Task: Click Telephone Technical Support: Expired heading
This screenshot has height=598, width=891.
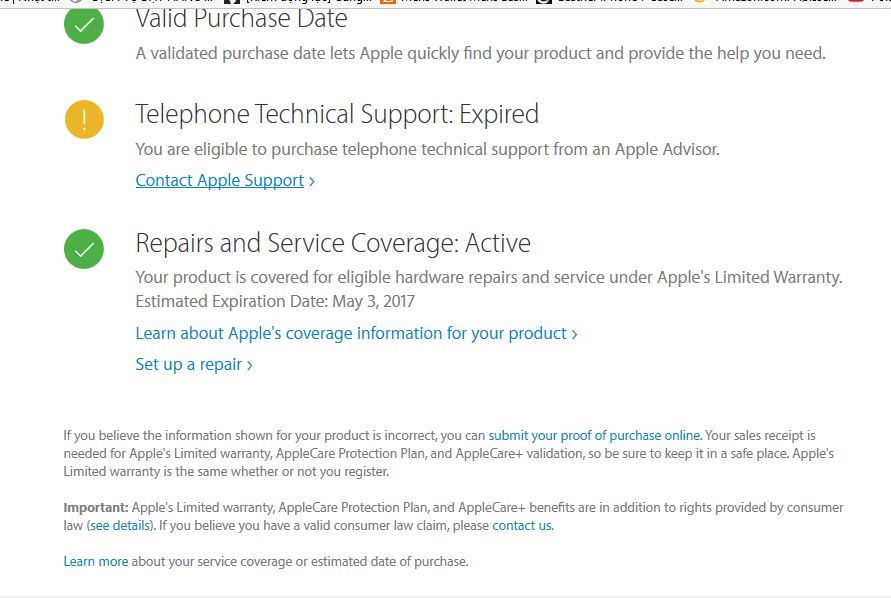Action: pos(337,114)
